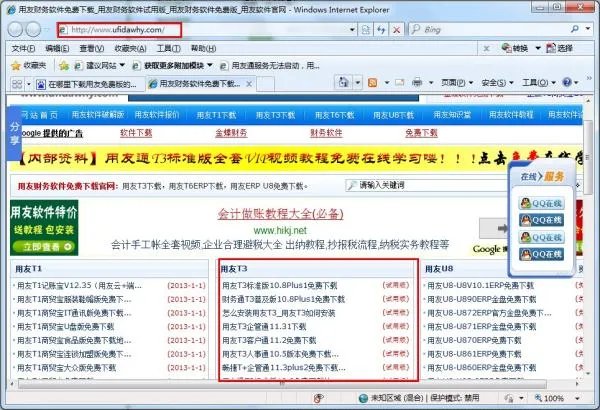Open the 用友通服务无法启动 favorites link
This screenshot has width=600, height=410.
[x=270, y=65]
